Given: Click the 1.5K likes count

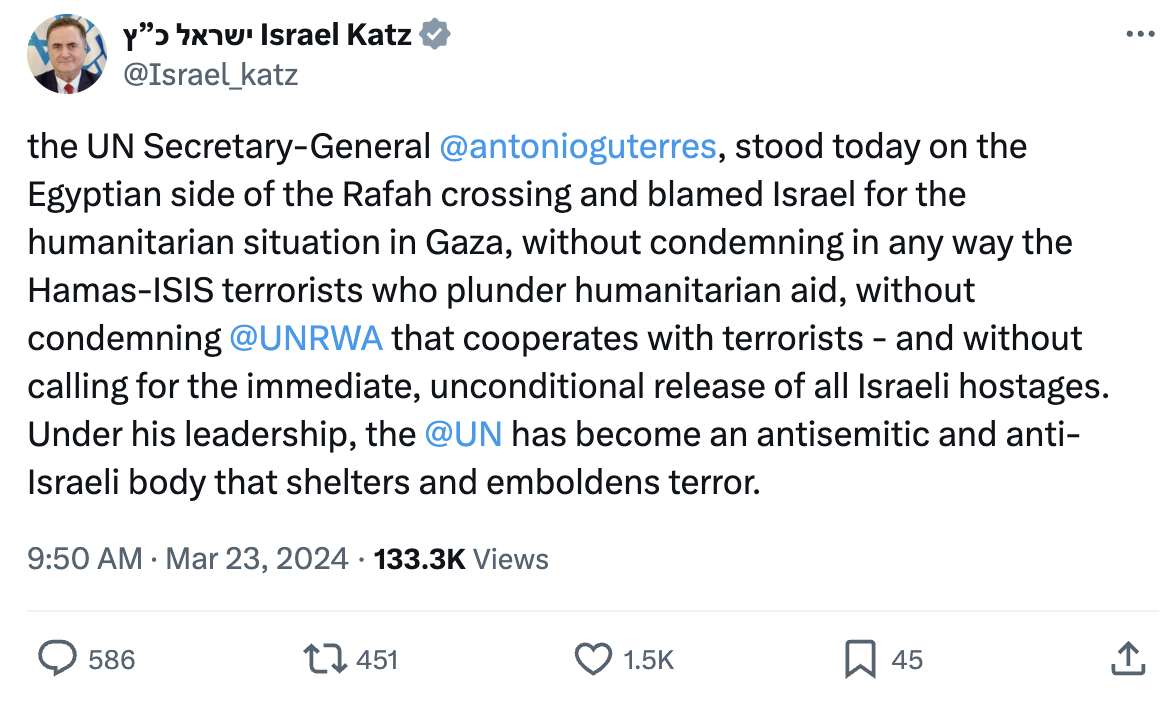Looking at the screenshot, I should (648, 659).
